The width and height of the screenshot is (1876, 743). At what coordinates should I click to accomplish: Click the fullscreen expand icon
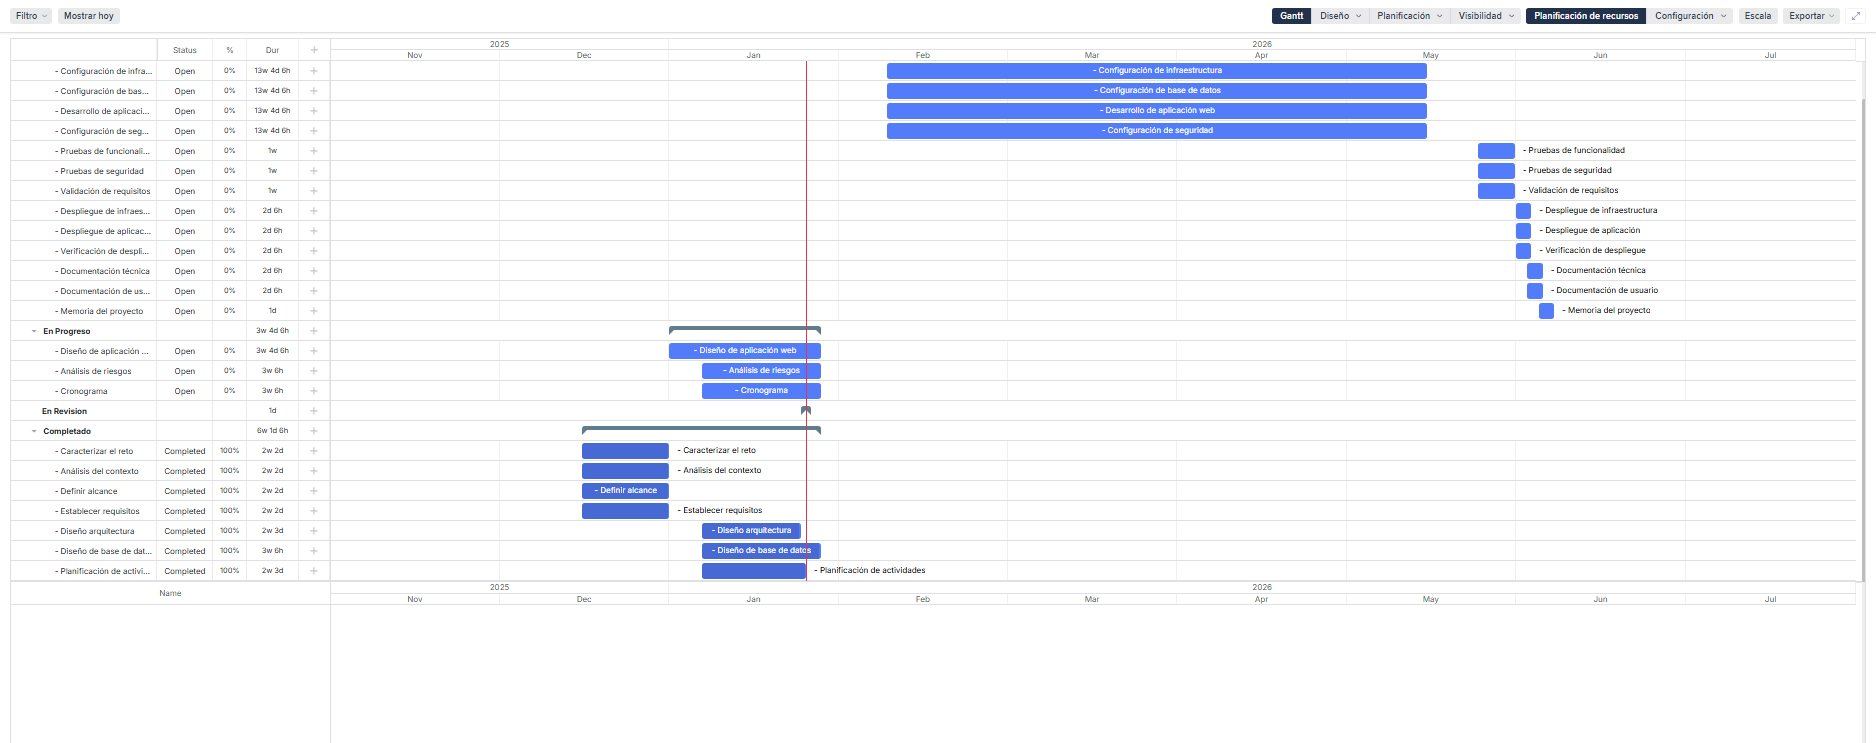(1856, 16)
